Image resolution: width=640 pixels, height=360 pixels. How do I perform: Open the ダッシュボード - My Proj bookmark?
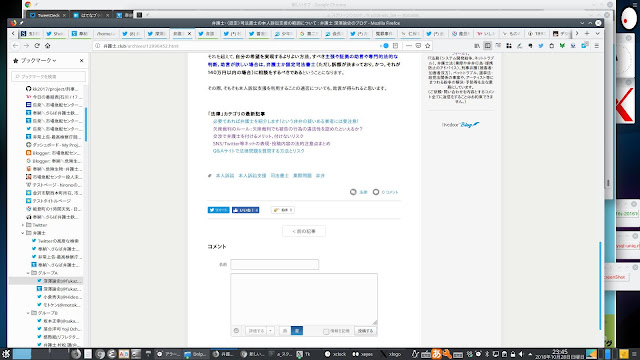pos(53,145)
